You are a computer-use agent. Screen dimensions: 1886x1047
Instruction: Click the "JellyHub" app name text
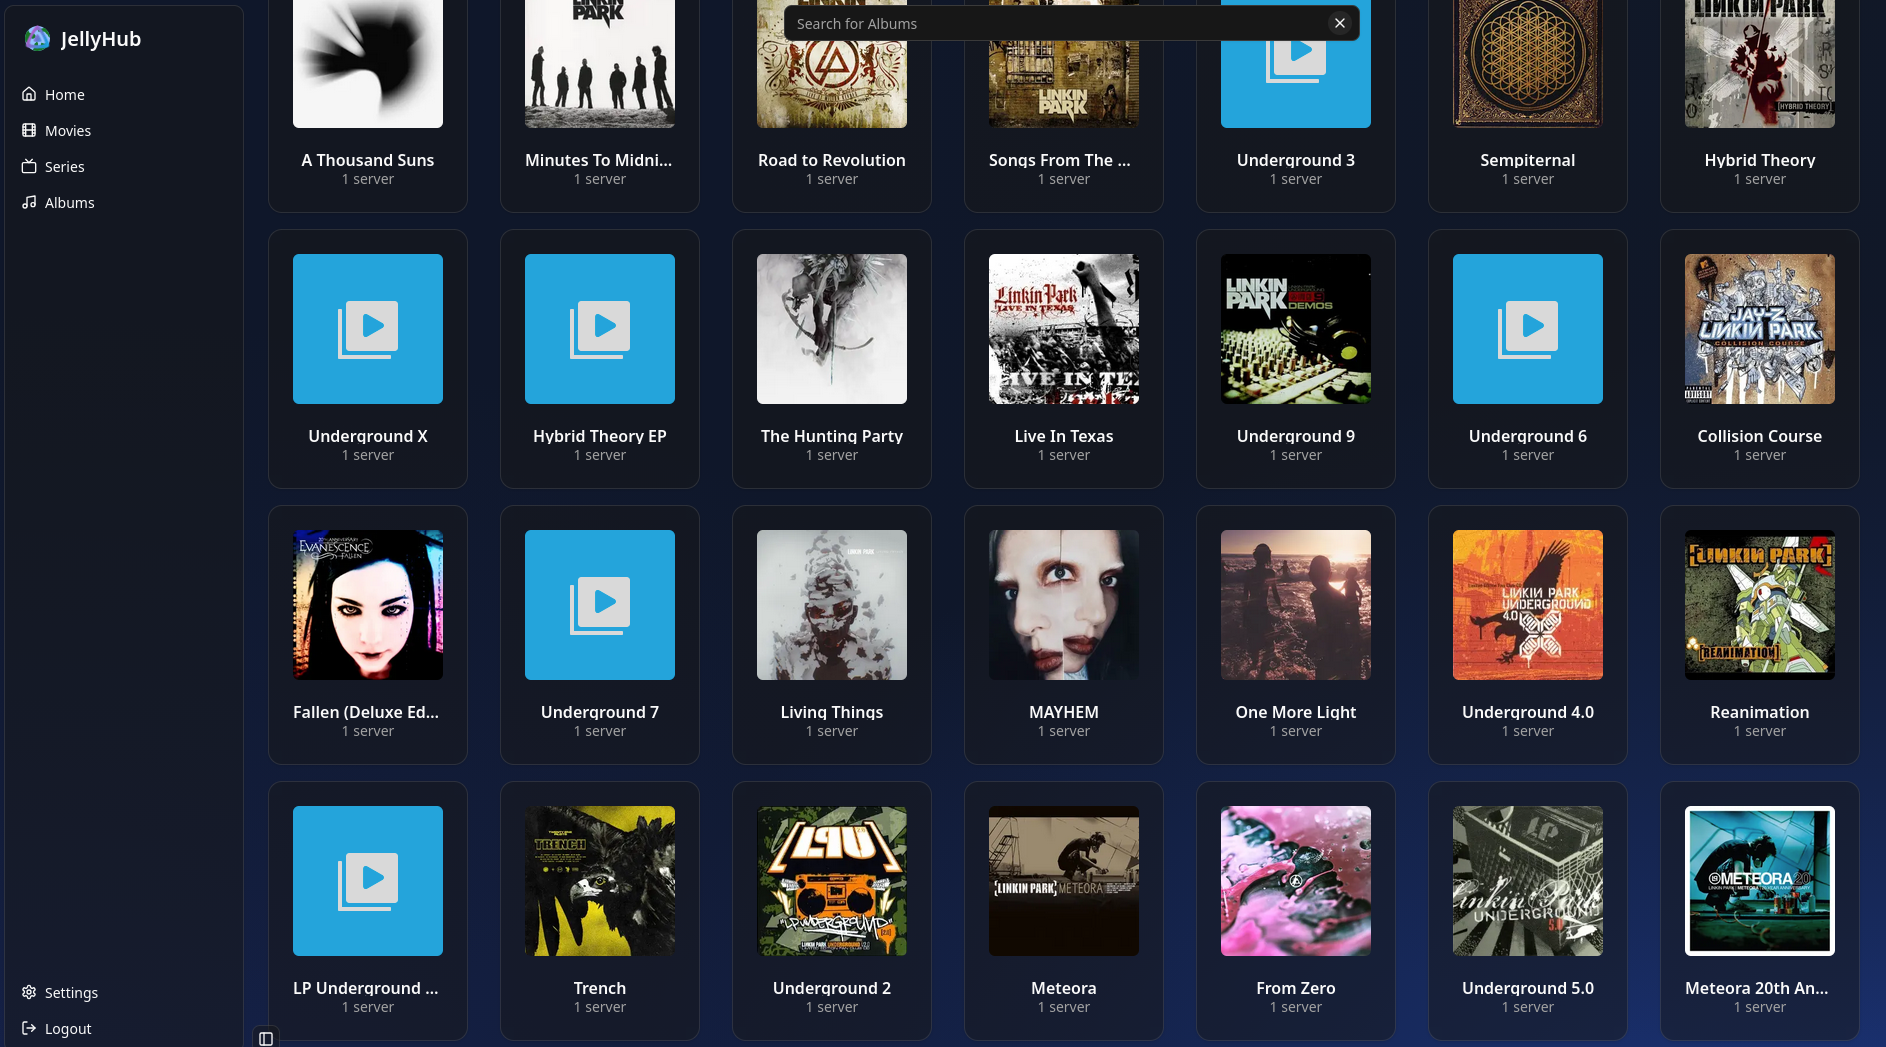101,39
